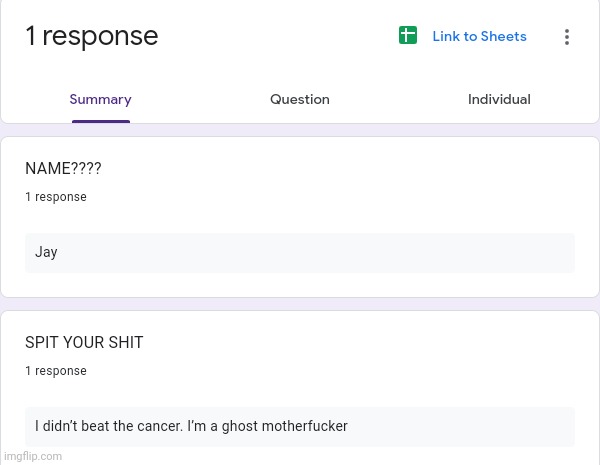
Task: Switch to the Question tab
Action: point(300,99)
